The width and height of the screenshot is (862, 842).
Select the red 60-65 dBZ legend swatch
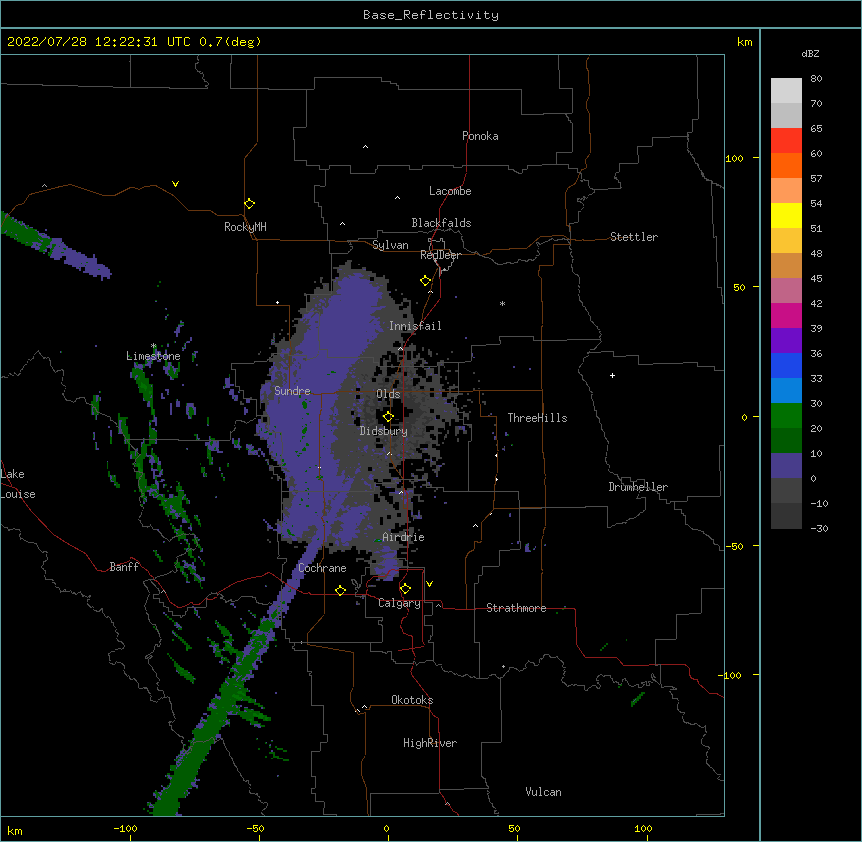pyautogui.click(x=786, y=140)
